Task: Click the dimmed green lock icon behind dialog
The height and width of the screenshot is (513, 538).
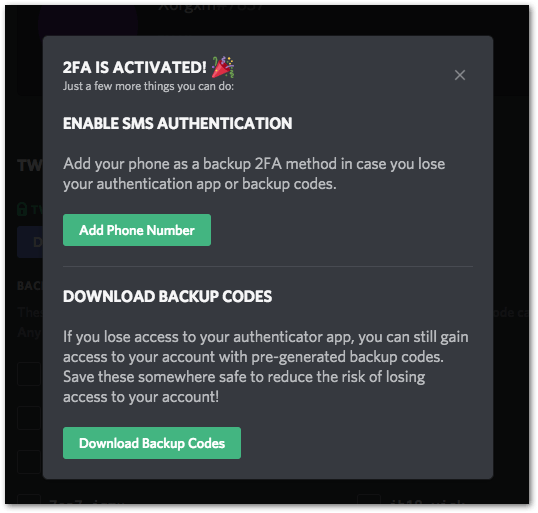Action: tap(22, 209)
